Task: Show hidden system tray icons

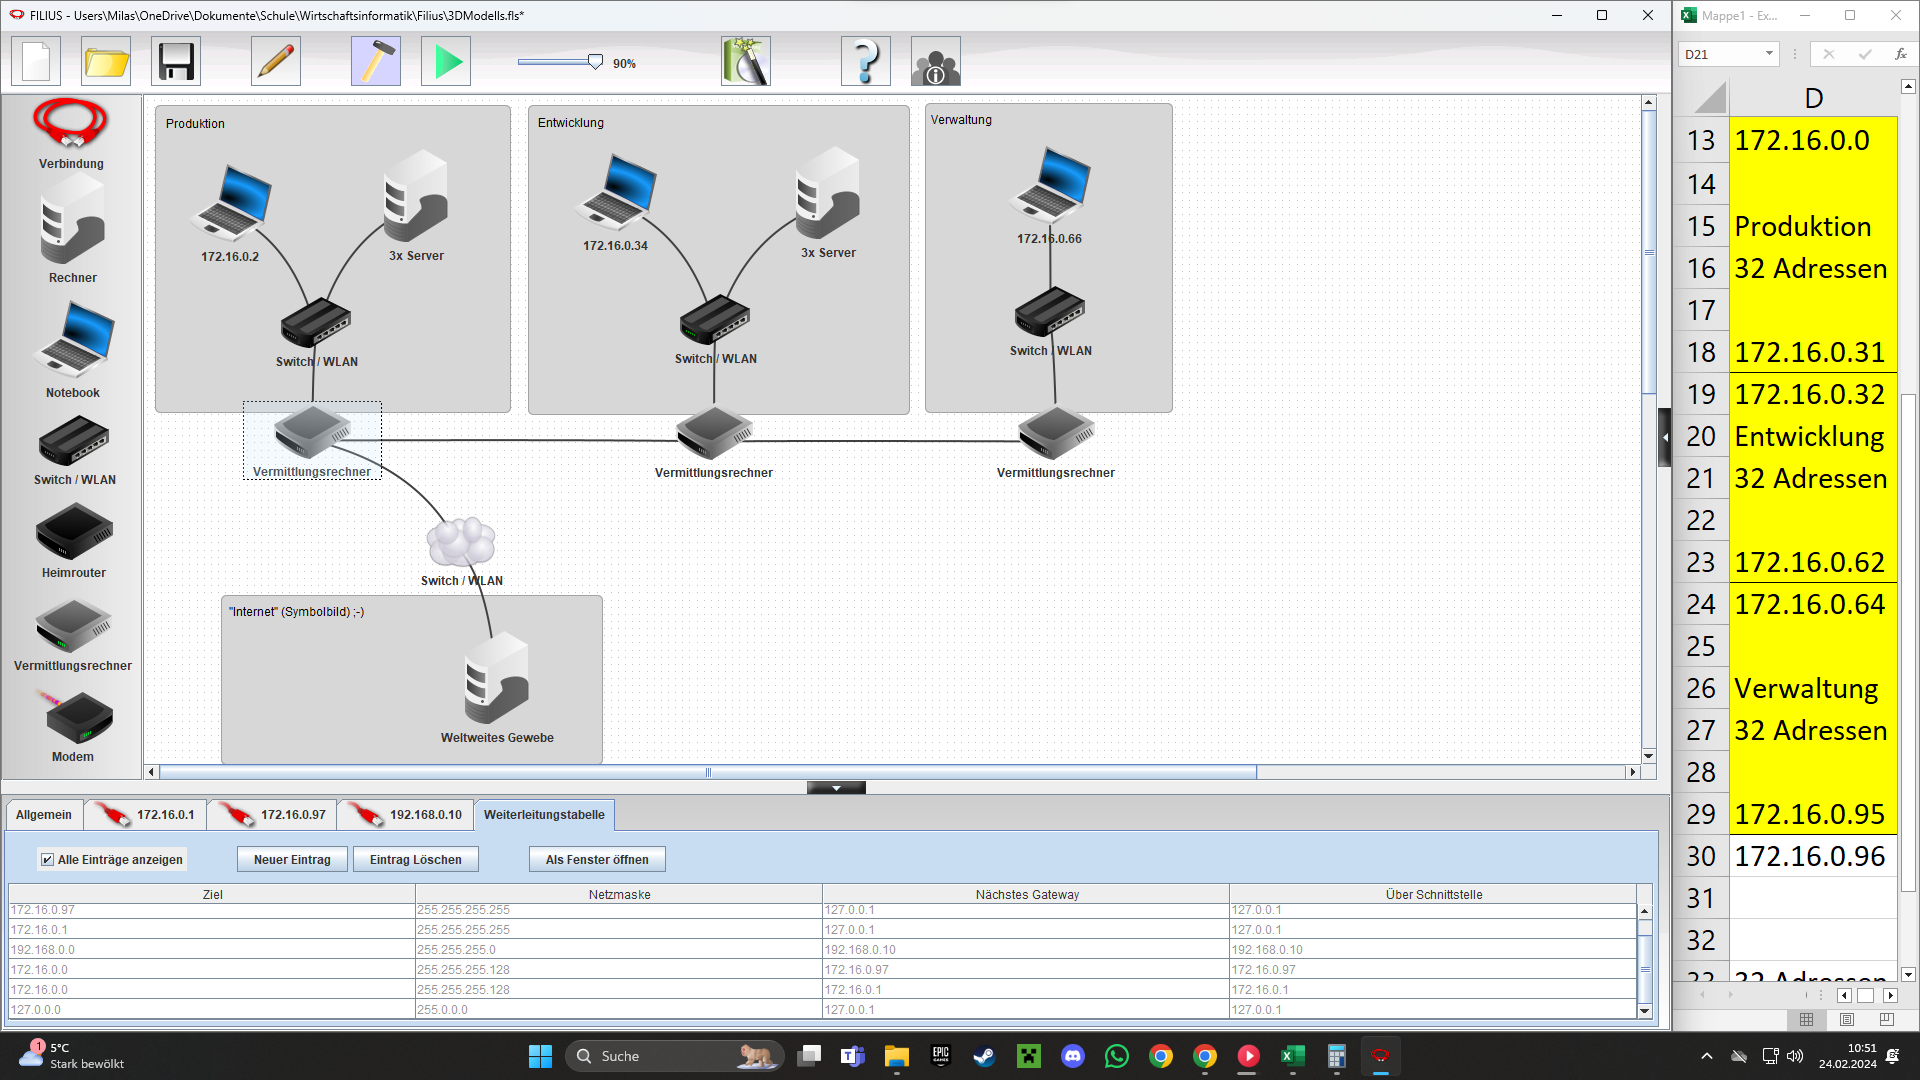Action: (1707, 1056)
